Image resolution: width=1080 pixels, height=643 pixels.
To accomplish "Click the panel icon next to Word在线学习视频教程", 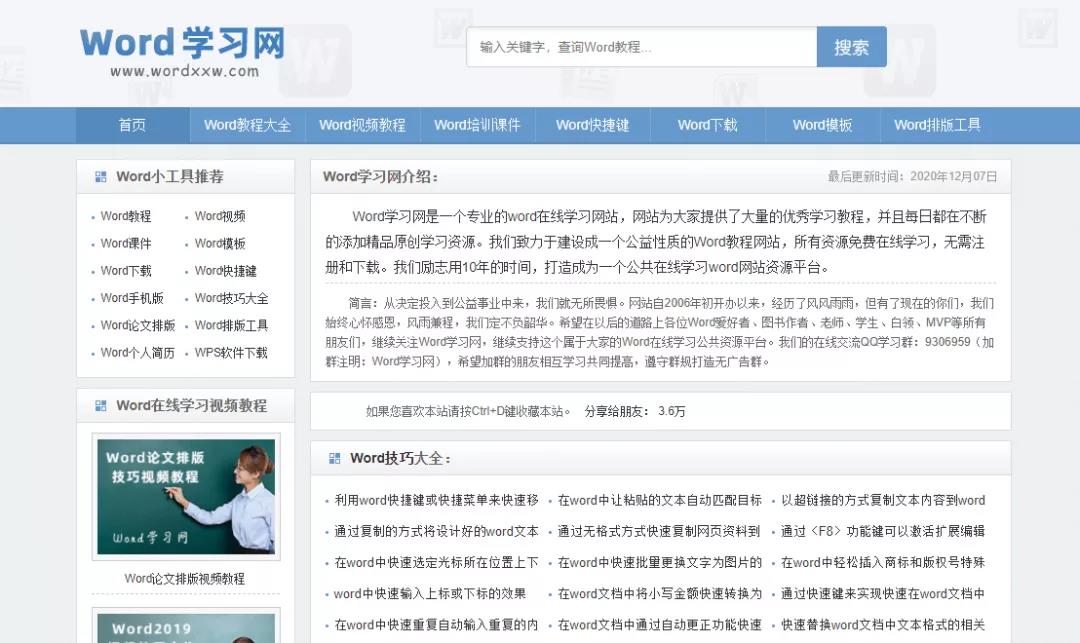I will pos(100,406).
